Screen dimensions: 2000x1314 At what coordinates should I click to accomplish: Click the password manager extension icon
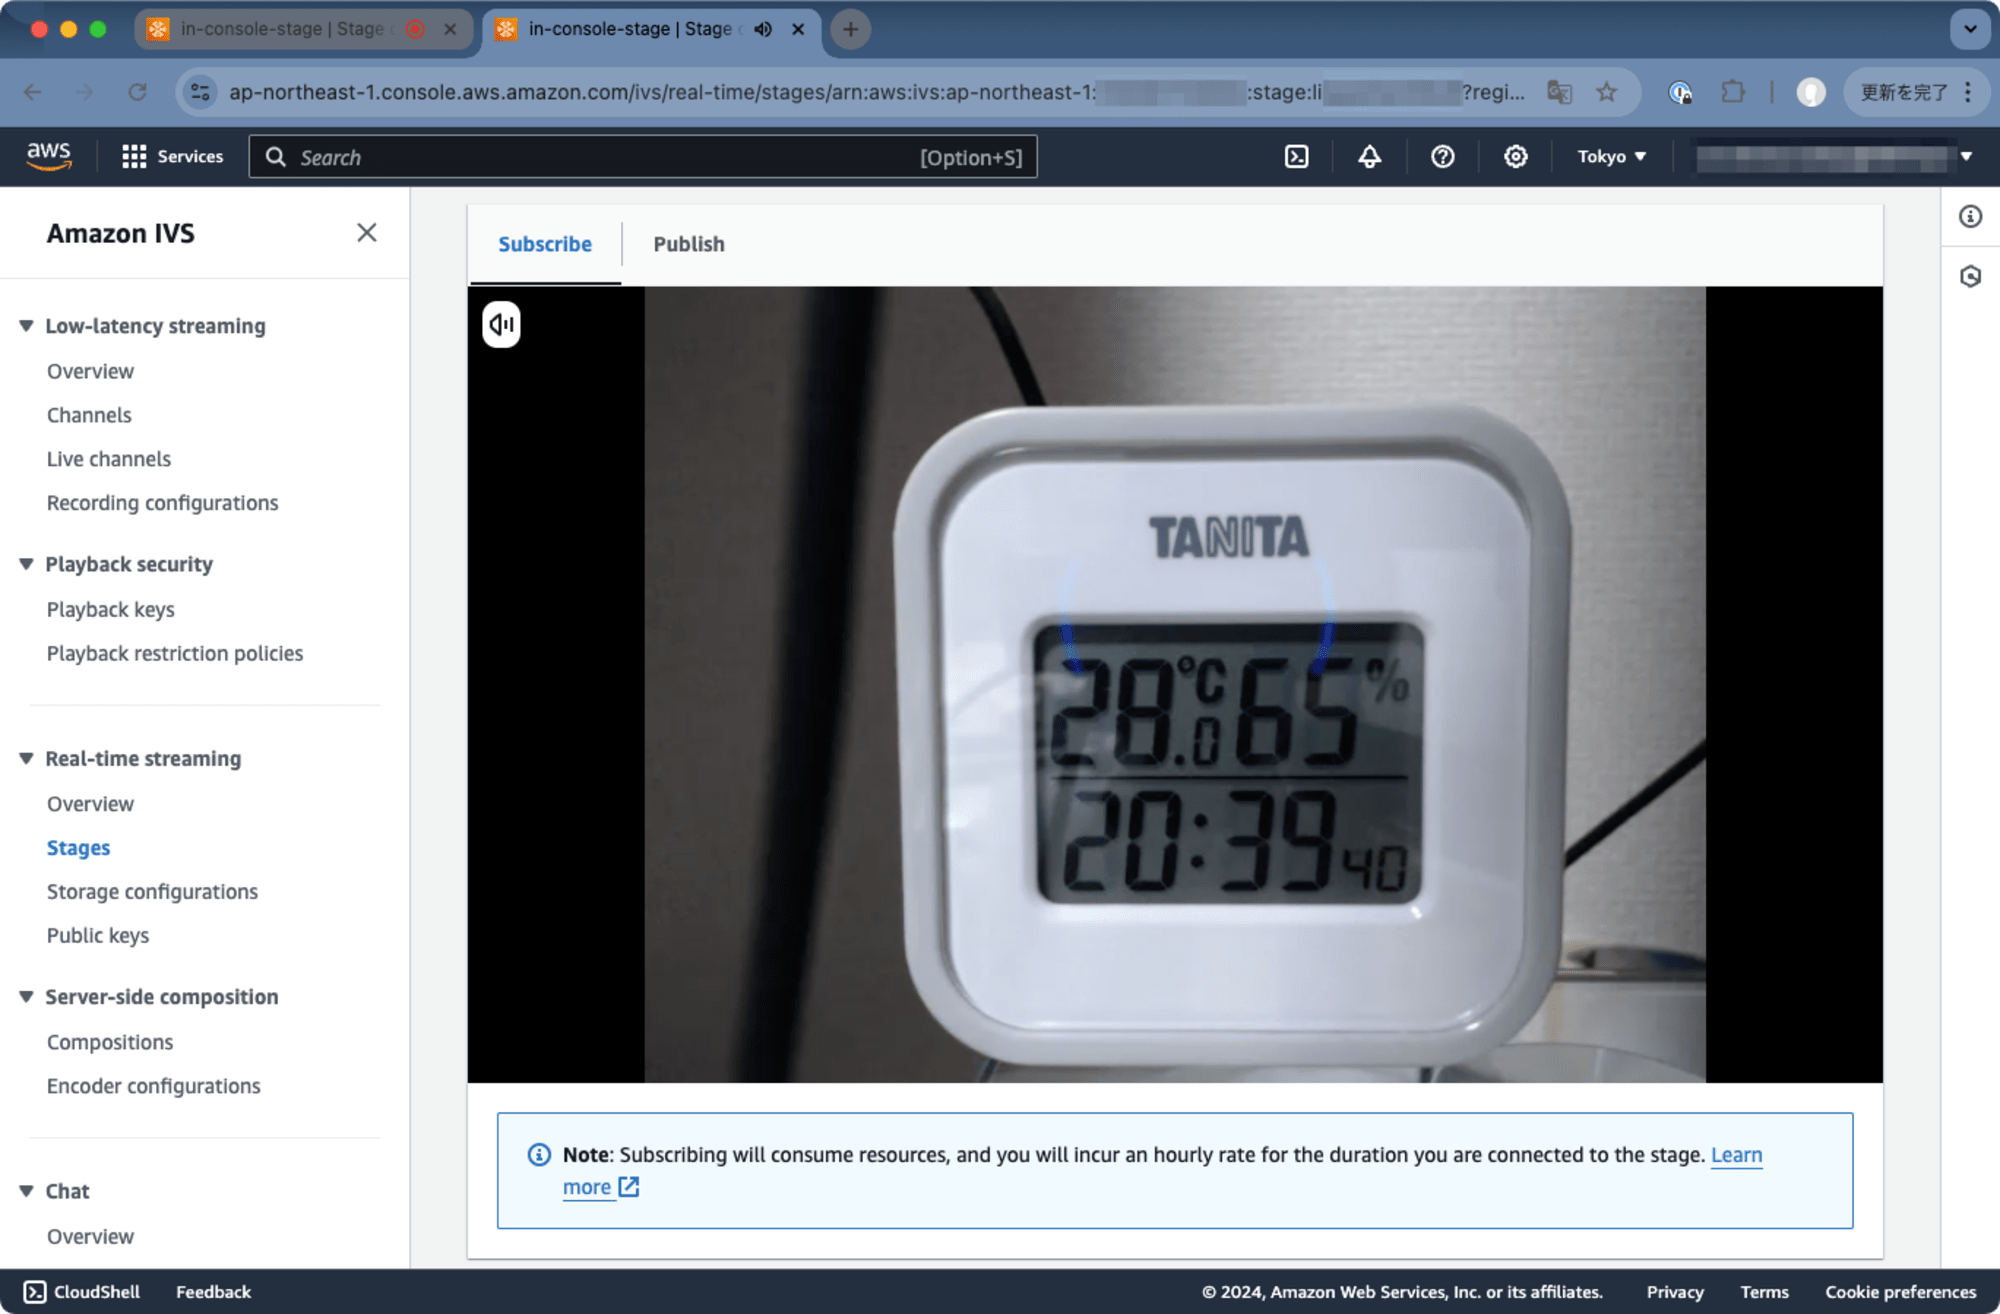[1680, 92]
